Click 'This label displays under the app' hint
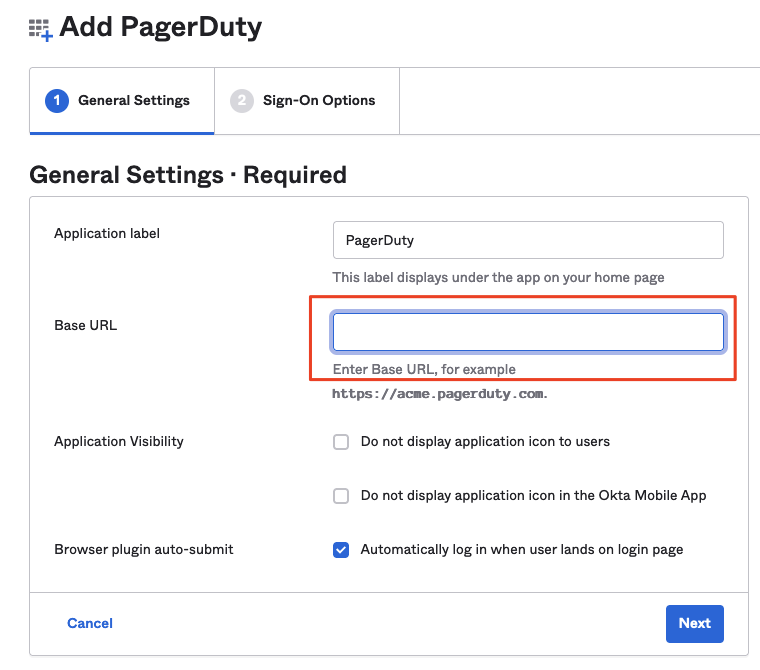The image size is (760, 670). (498, 277)
